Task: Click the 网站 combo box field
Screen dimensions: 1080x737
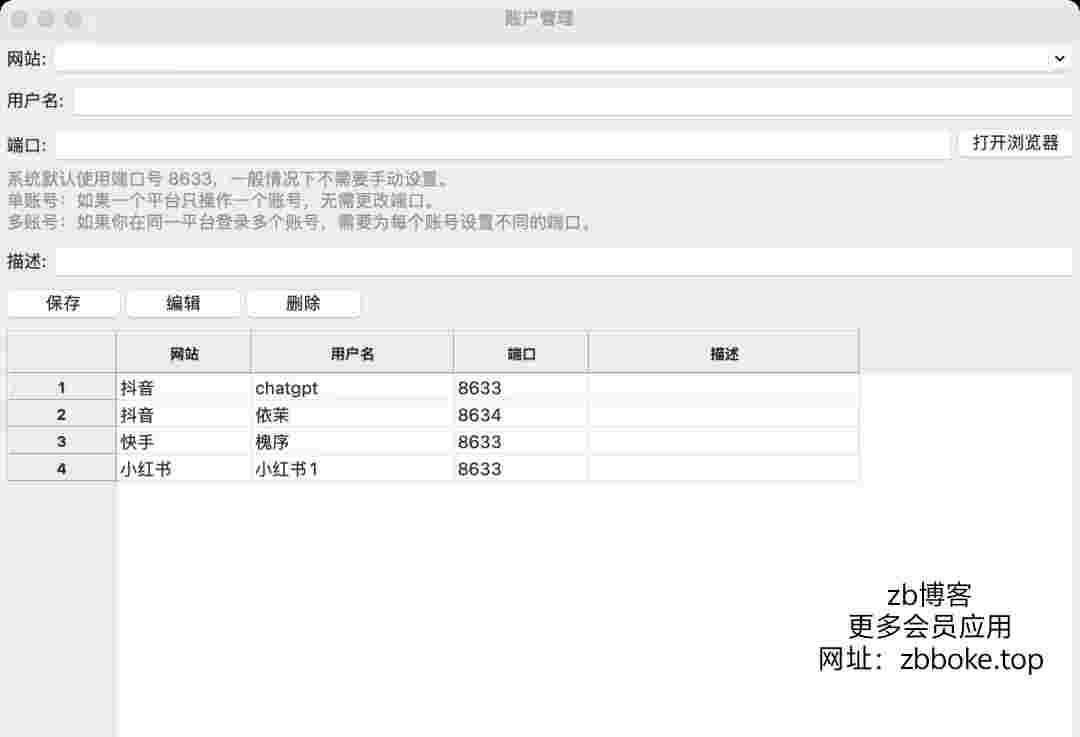Action: point(563,59)
